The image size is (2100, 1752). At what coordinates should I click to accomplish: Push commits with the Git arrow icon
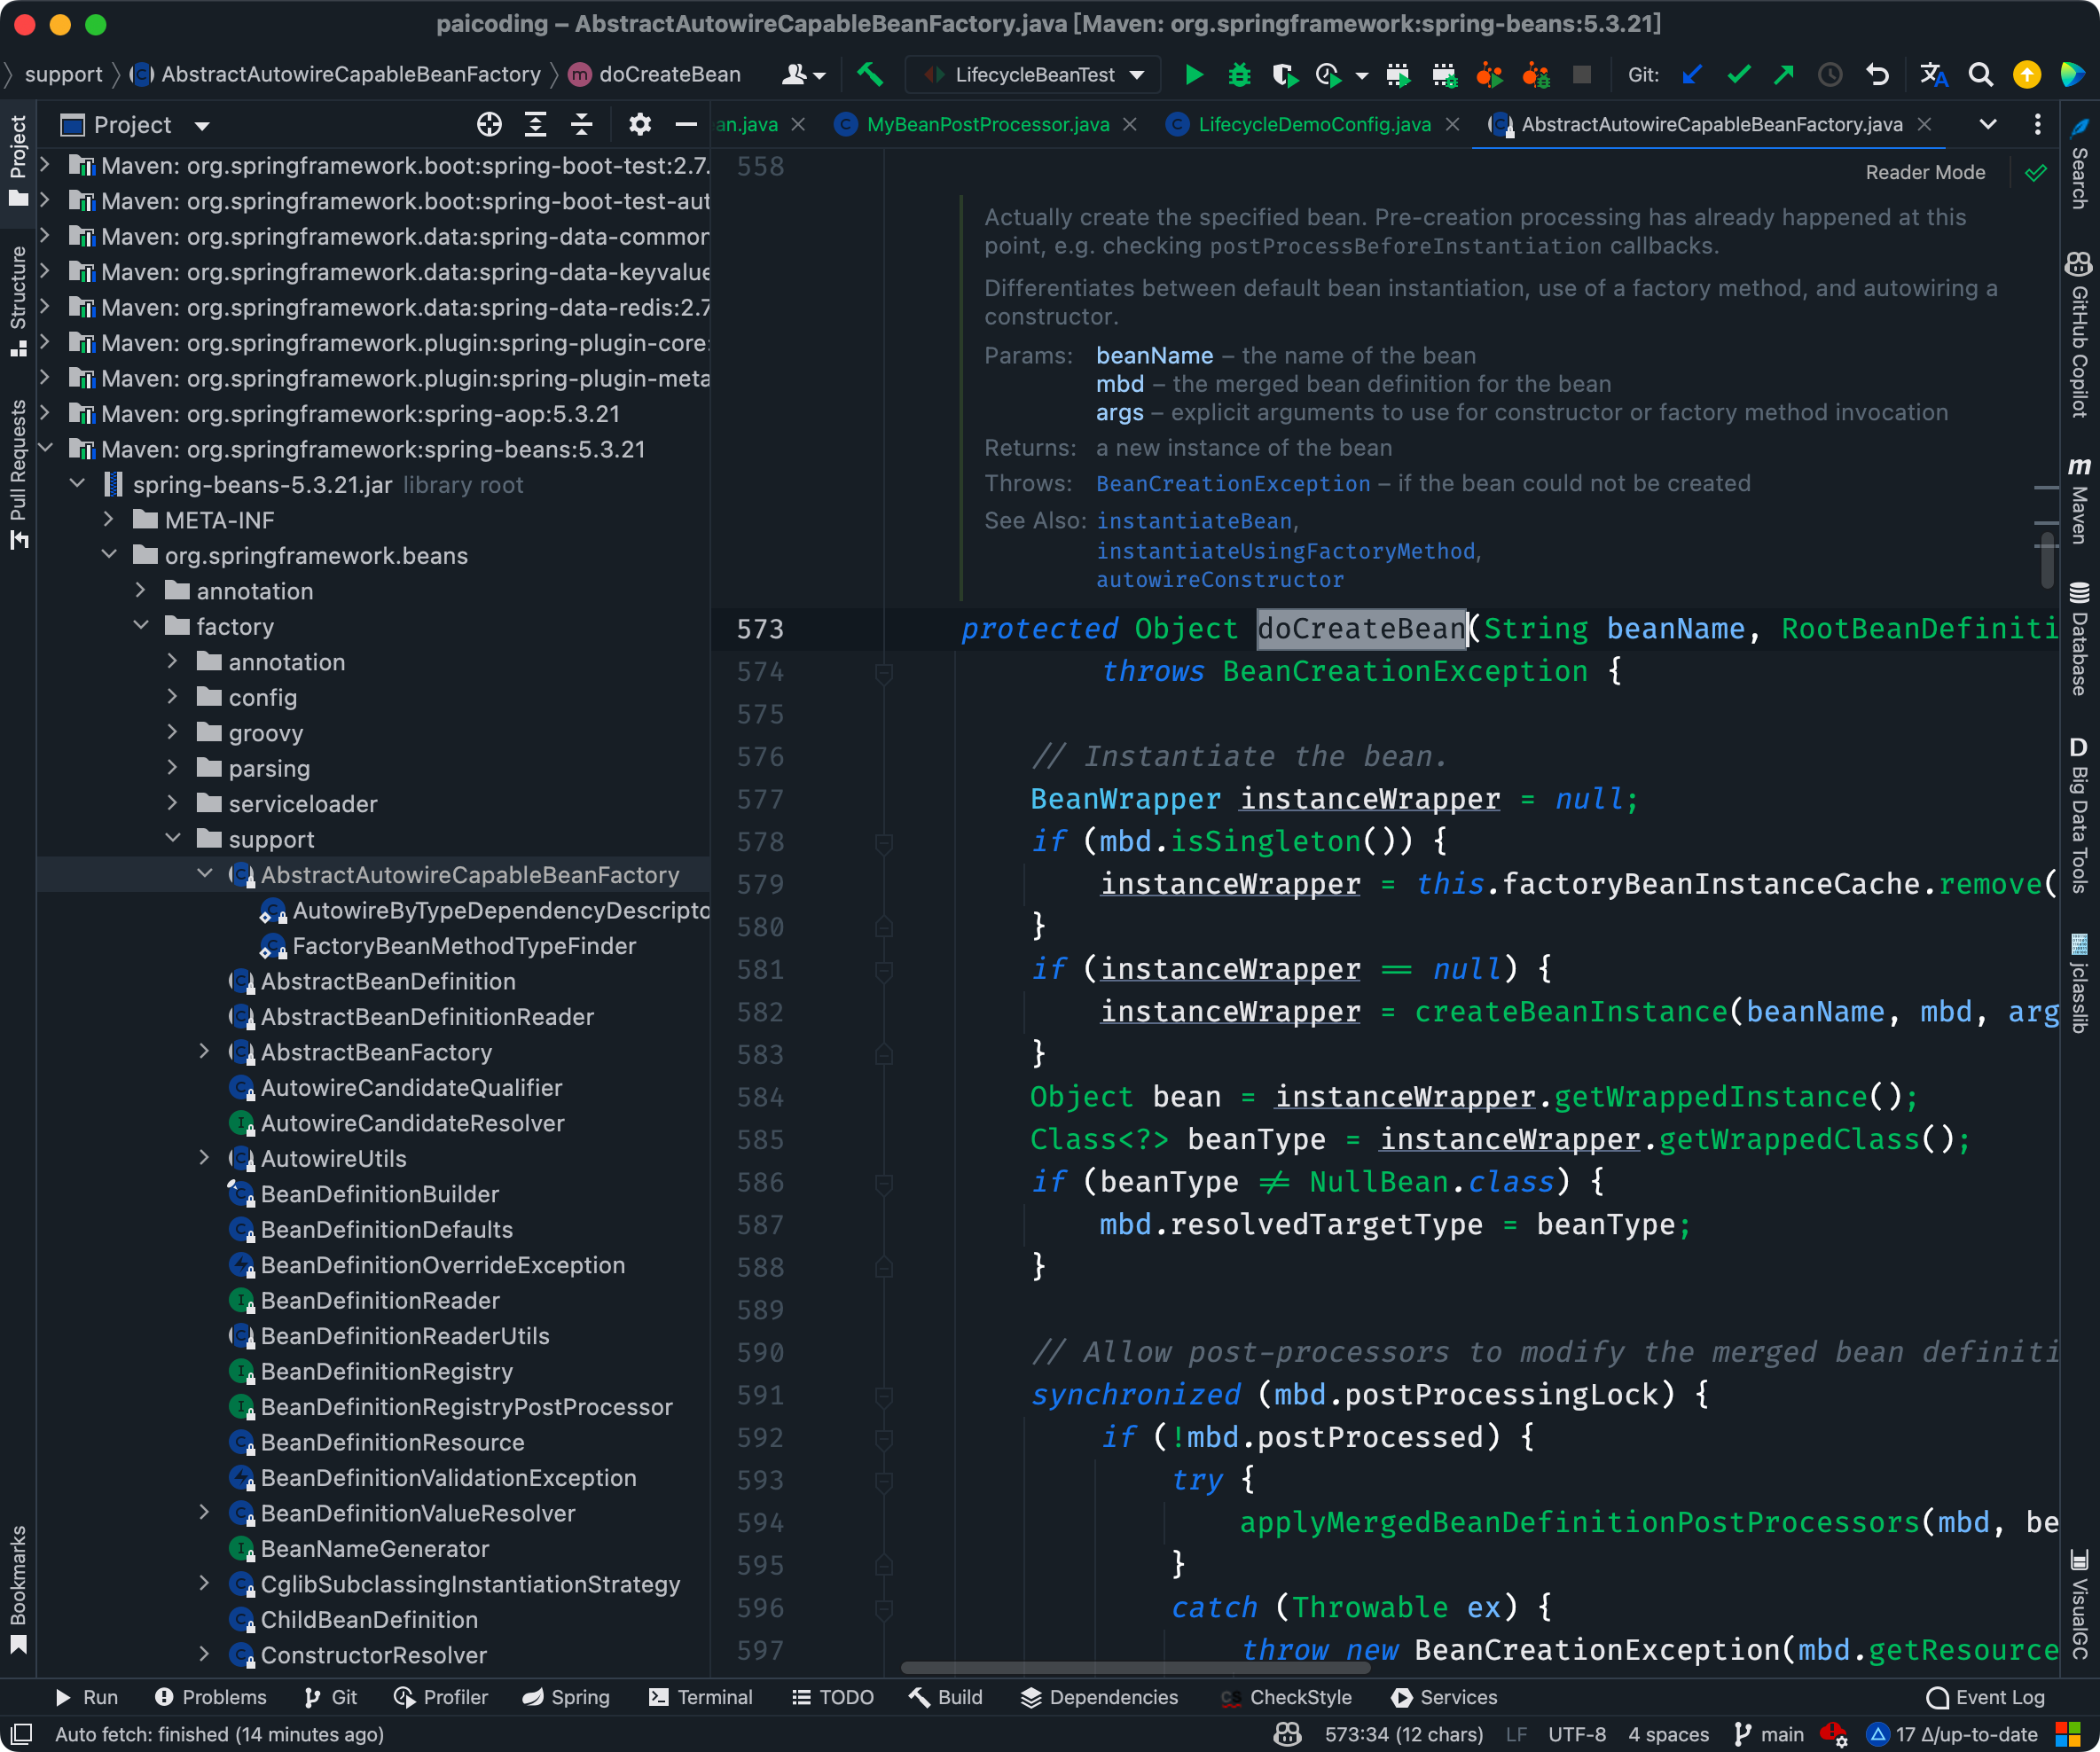point(1784,74)
